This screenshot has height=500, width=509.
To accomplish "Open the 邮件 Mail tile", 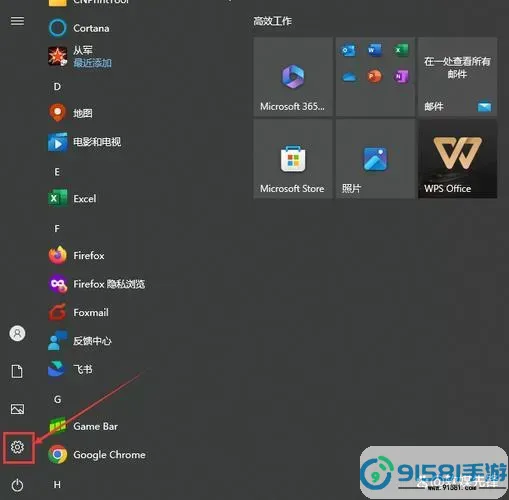I will point(458,77).
